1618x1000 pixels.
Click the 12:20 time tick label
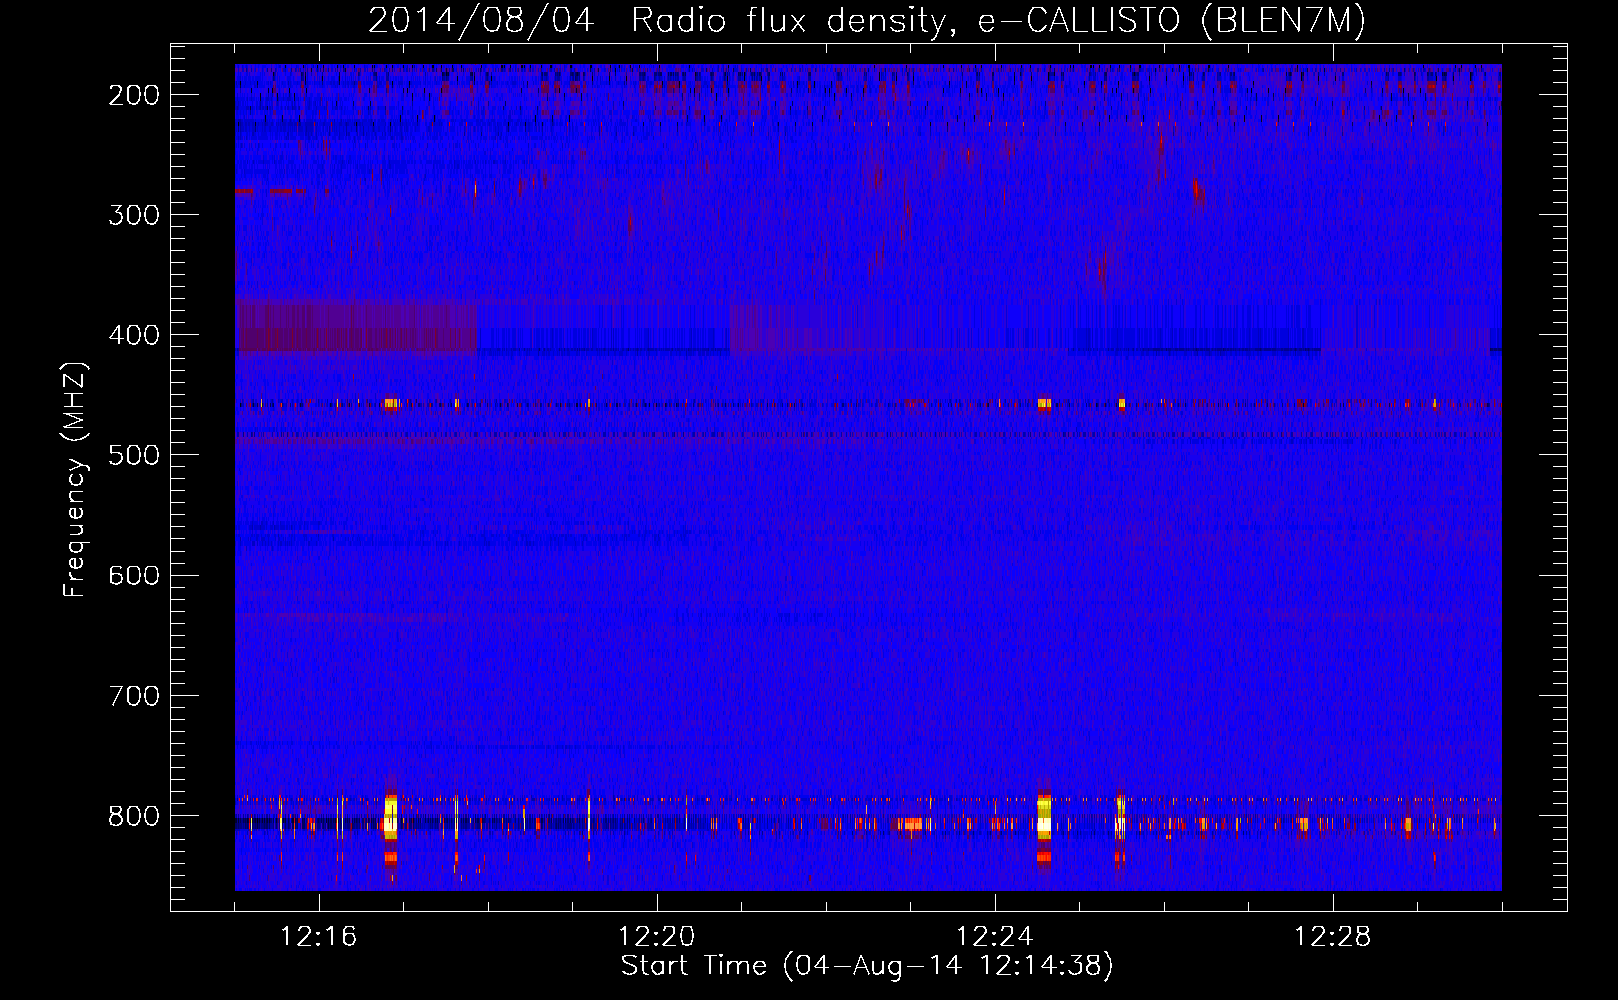coord(657,937)
